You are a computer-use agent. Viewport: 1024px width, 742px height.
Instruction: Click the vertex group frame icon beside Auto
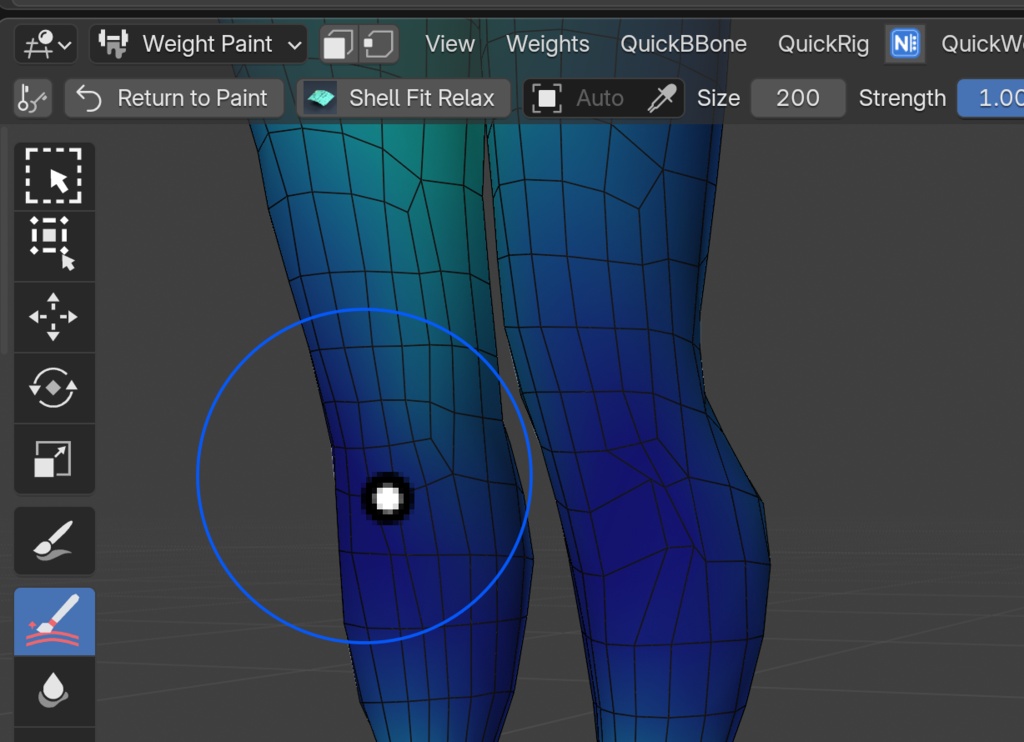tap(547, 99)
